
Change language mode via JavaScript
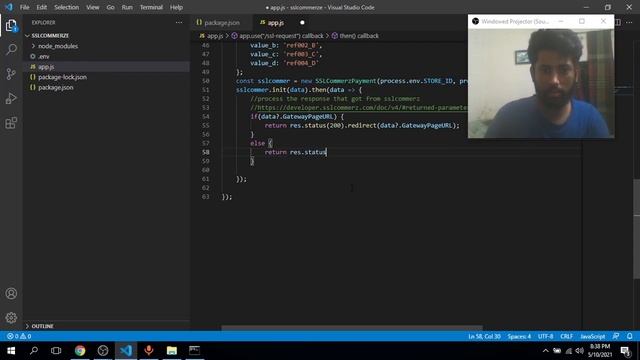(x=593, y=336)
